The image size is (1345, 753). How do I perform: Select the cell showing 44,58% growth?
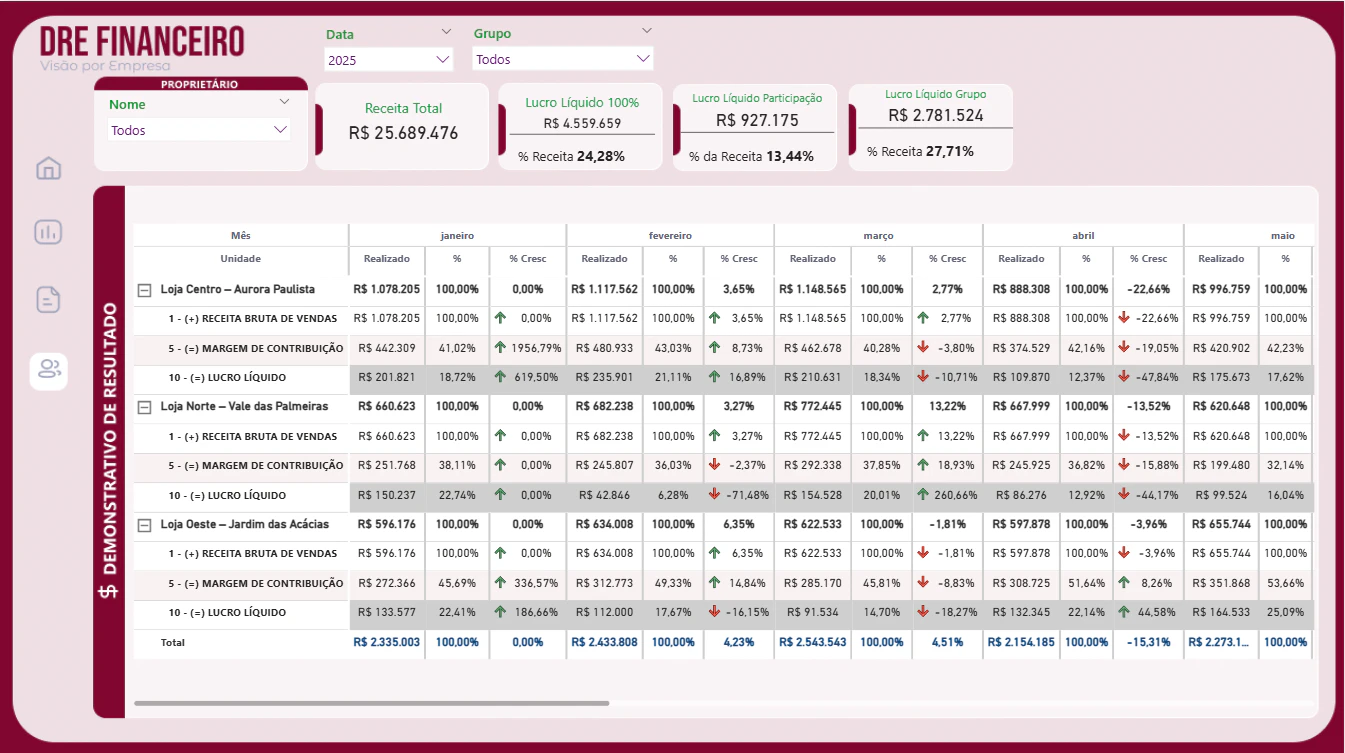coord(1148,612)
